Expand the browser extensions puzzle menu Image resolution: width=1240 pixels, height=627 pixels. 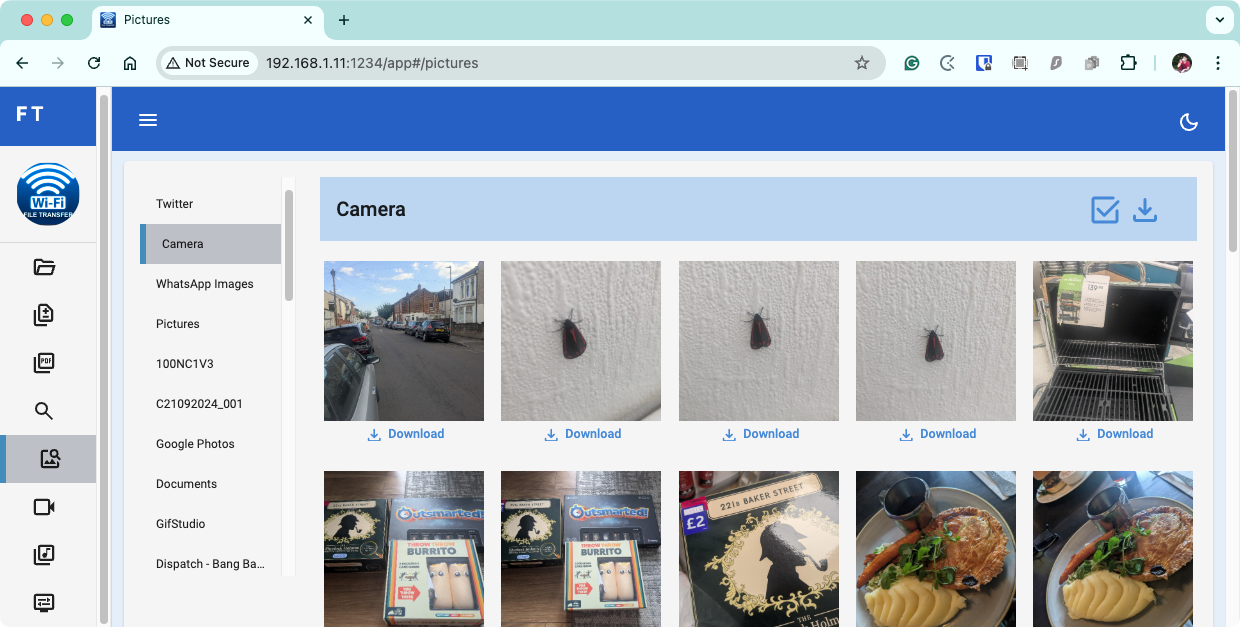pos(1129,62)
